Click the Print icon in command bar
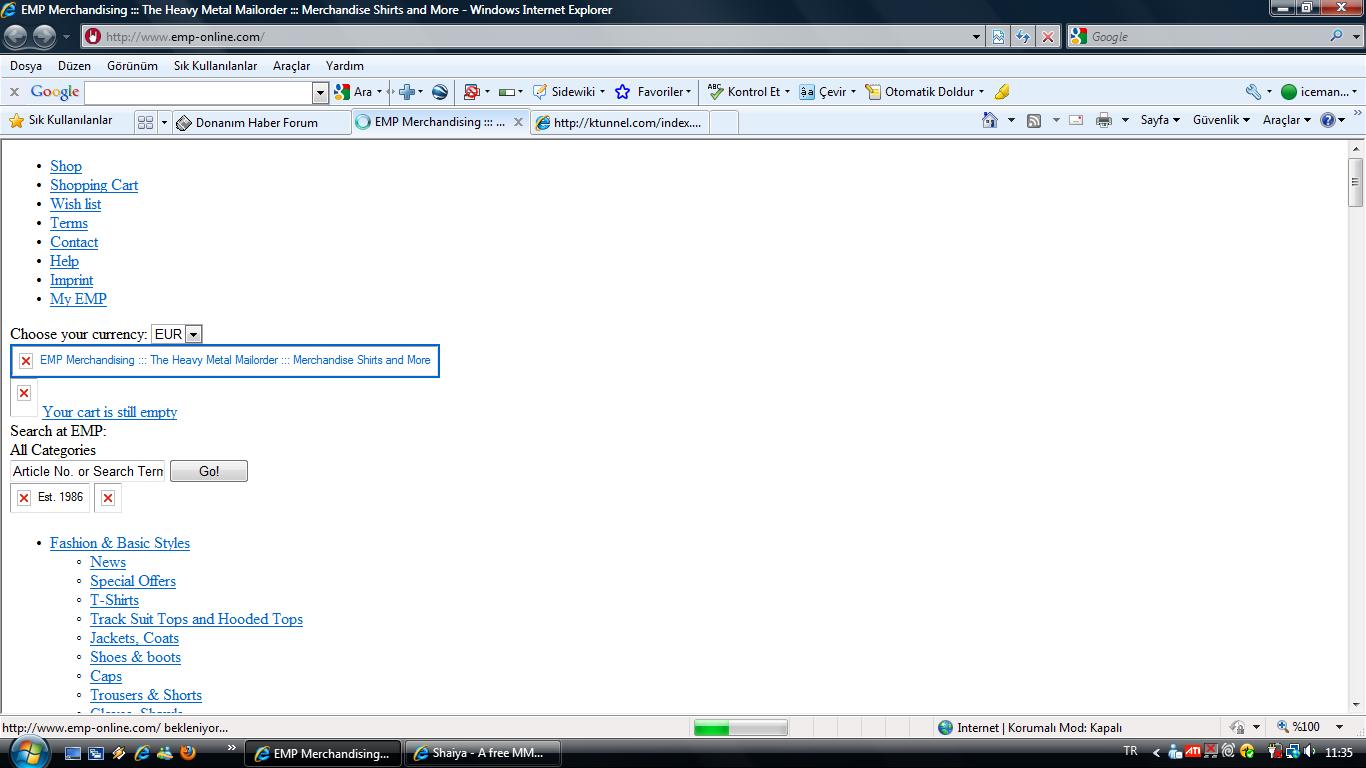This screenshot has height=768, width=1366. click(1104, 121)
